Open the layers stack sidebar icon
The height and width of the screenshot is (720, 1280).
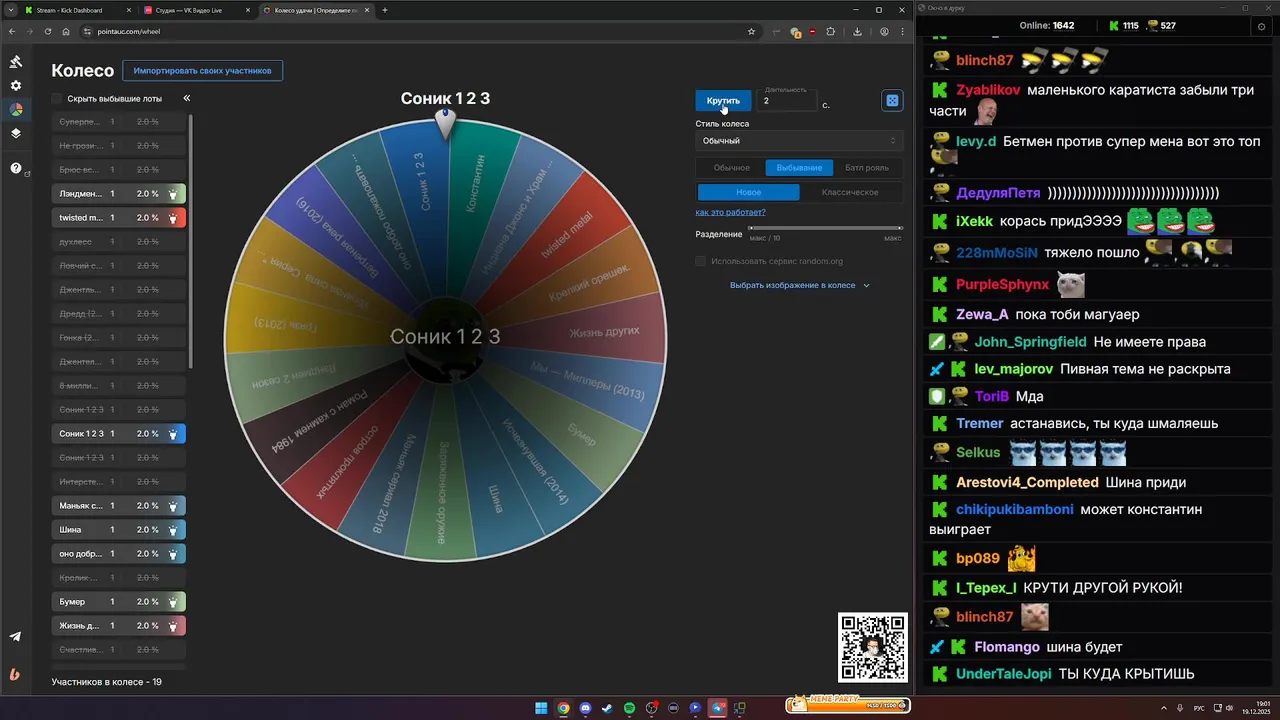coord(16,133)
